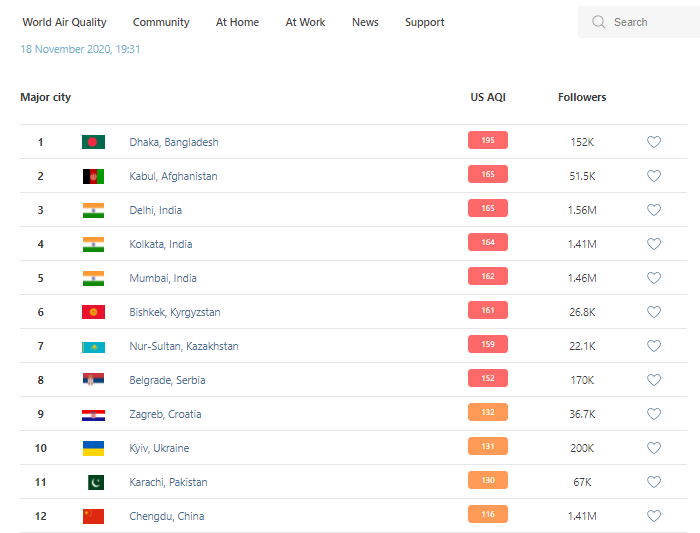
Task: Click the Serbia flag icon
Action: click(x=93, y=380)
